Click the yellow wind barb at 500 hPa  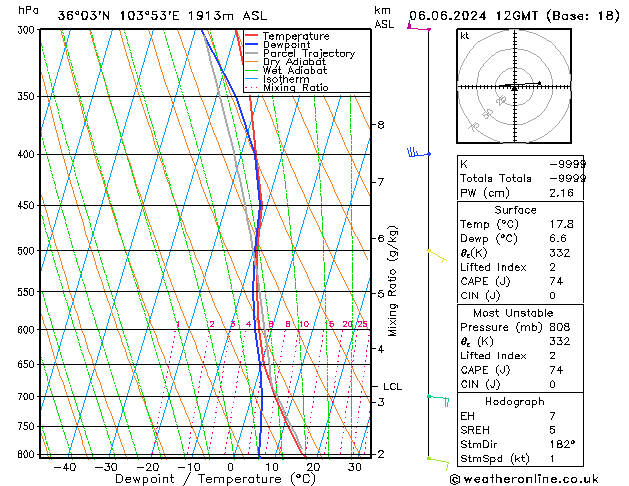click(x=437, y=256)
